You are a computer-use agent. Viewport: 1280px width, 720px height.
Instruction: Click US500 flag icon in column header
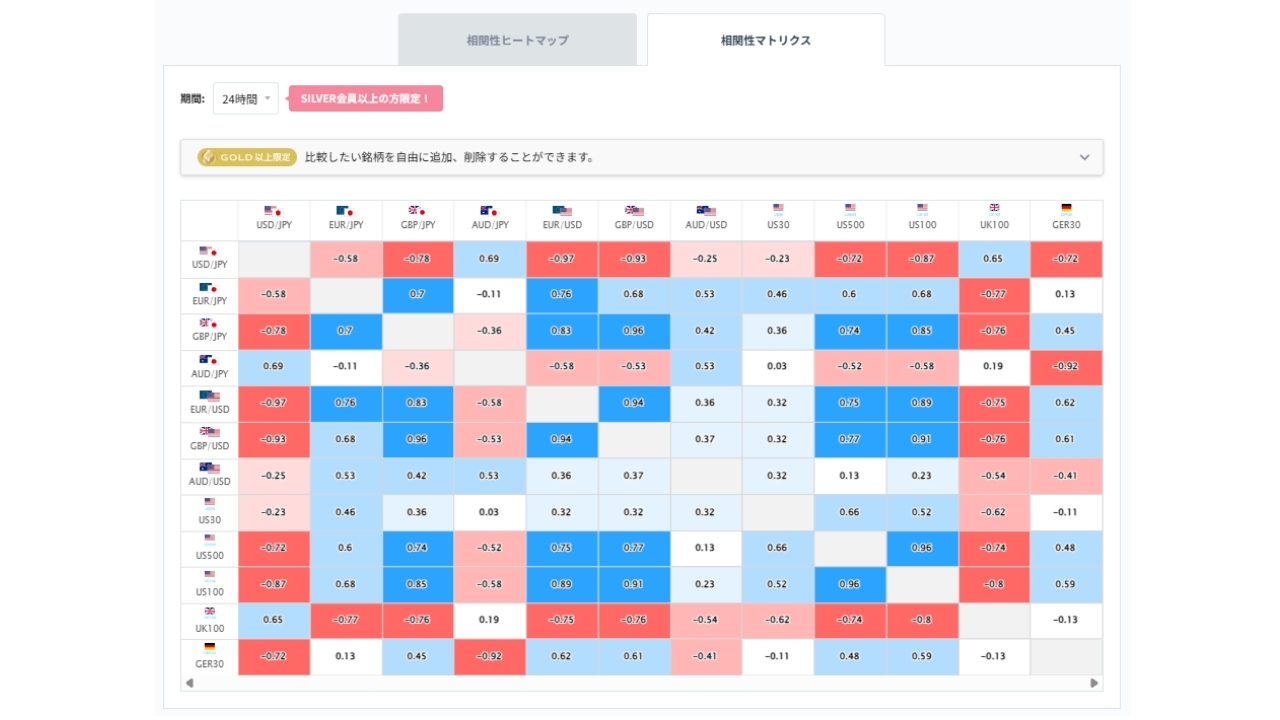pyautogui.click(x=850, y=210)
